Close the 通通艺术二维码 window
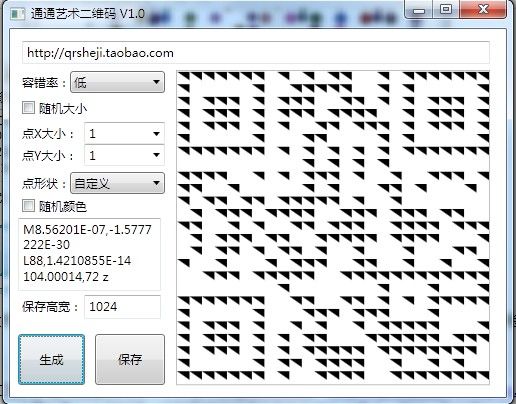 (x=483, y=10)
